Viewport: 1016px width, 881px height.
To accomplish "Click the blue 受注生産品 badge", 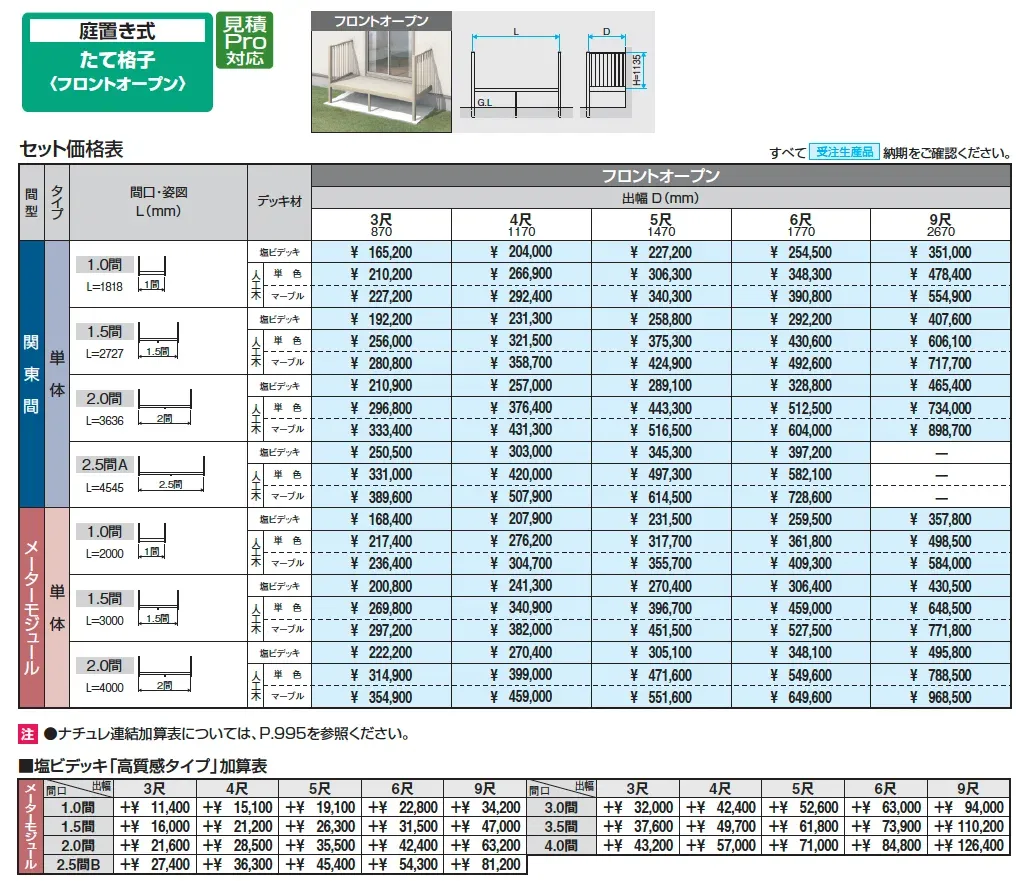I will (x=844, y=152).
